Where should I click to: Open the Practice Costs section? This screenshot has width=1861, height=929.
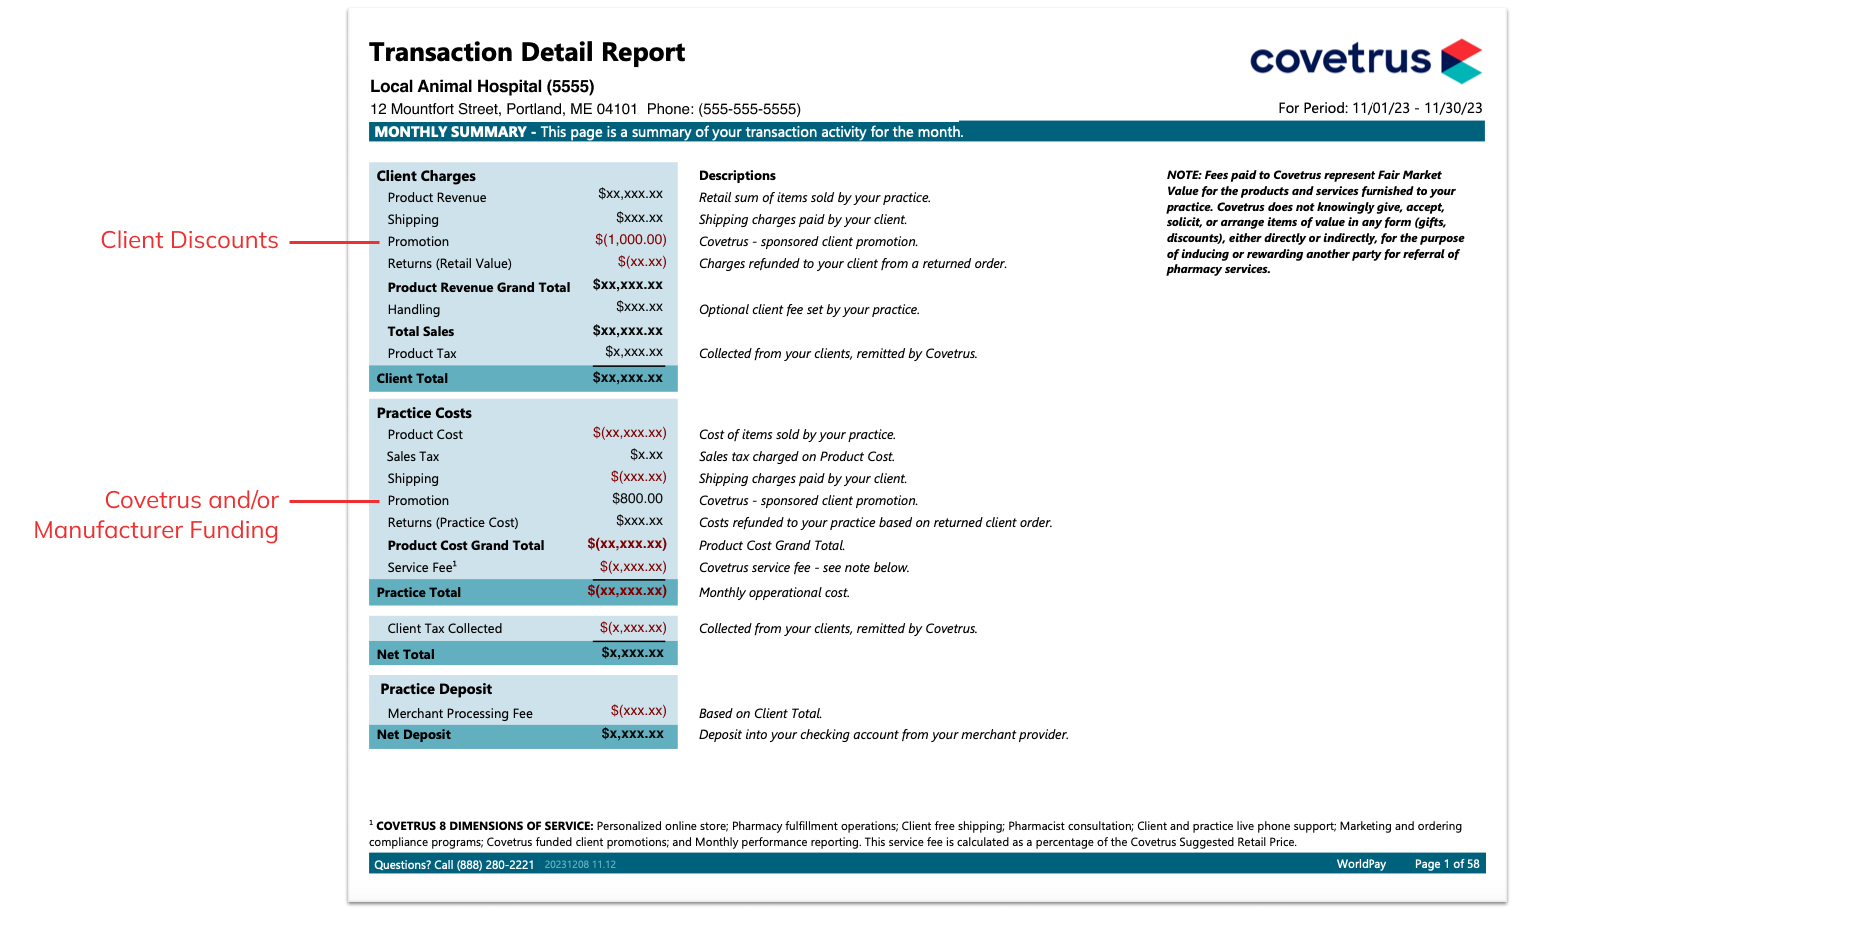[423, 412]
